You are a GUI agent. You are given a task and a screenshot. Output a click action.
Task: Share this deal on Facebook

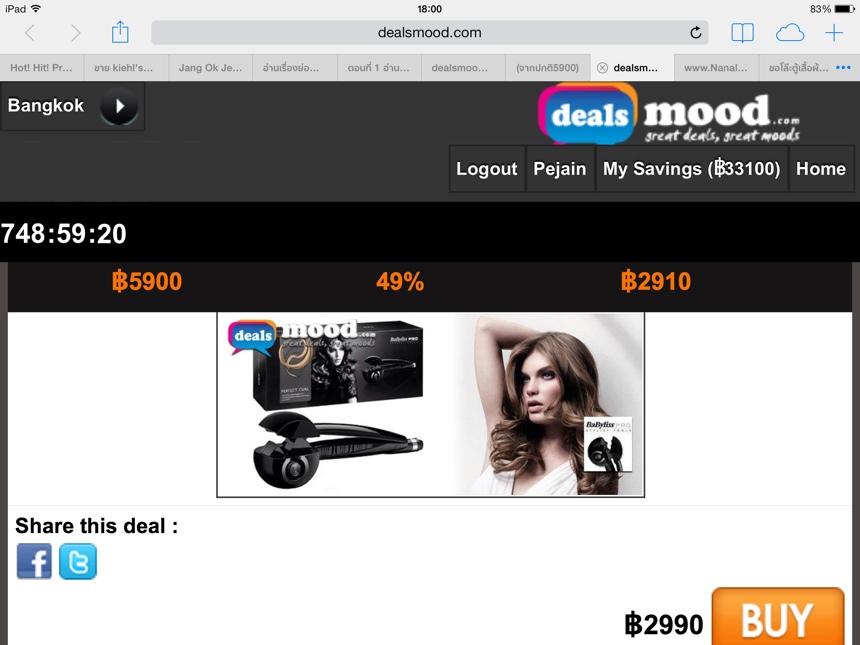(x=34, y=561)
